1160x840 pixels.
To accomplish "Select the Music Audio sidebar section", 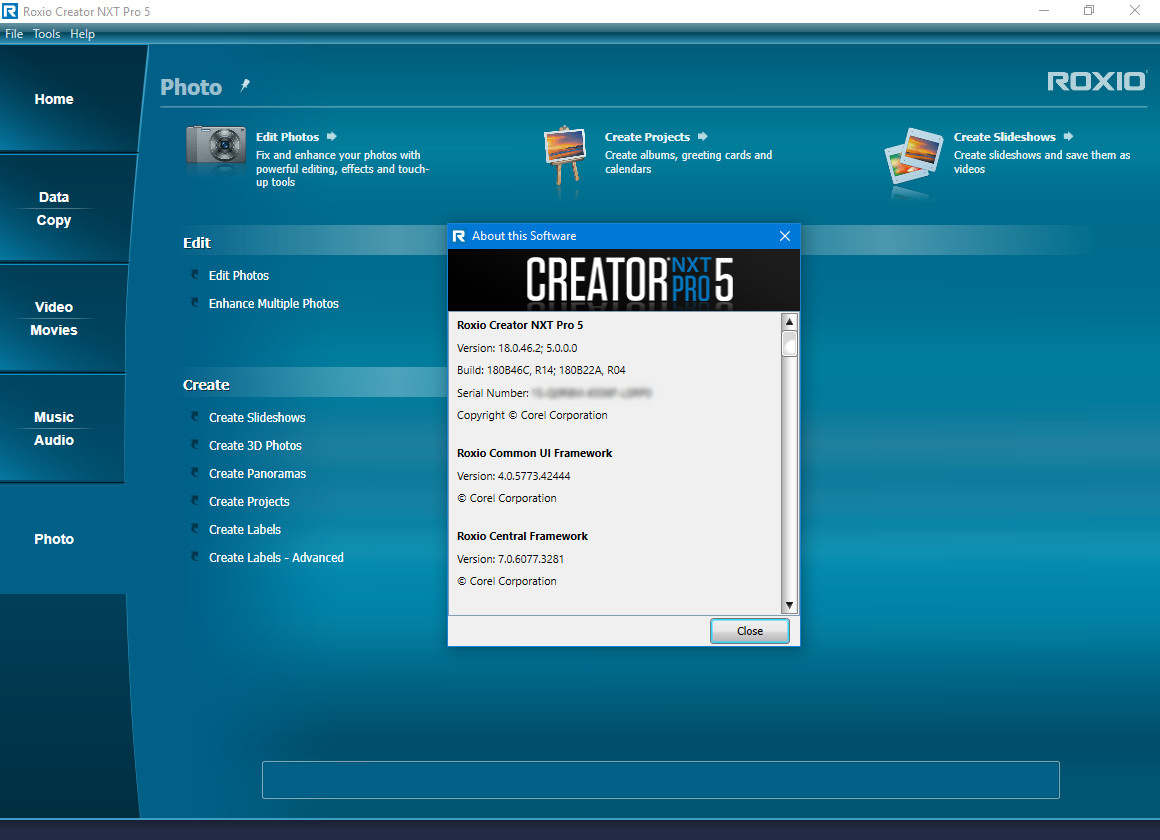I will tap(53, 428).
